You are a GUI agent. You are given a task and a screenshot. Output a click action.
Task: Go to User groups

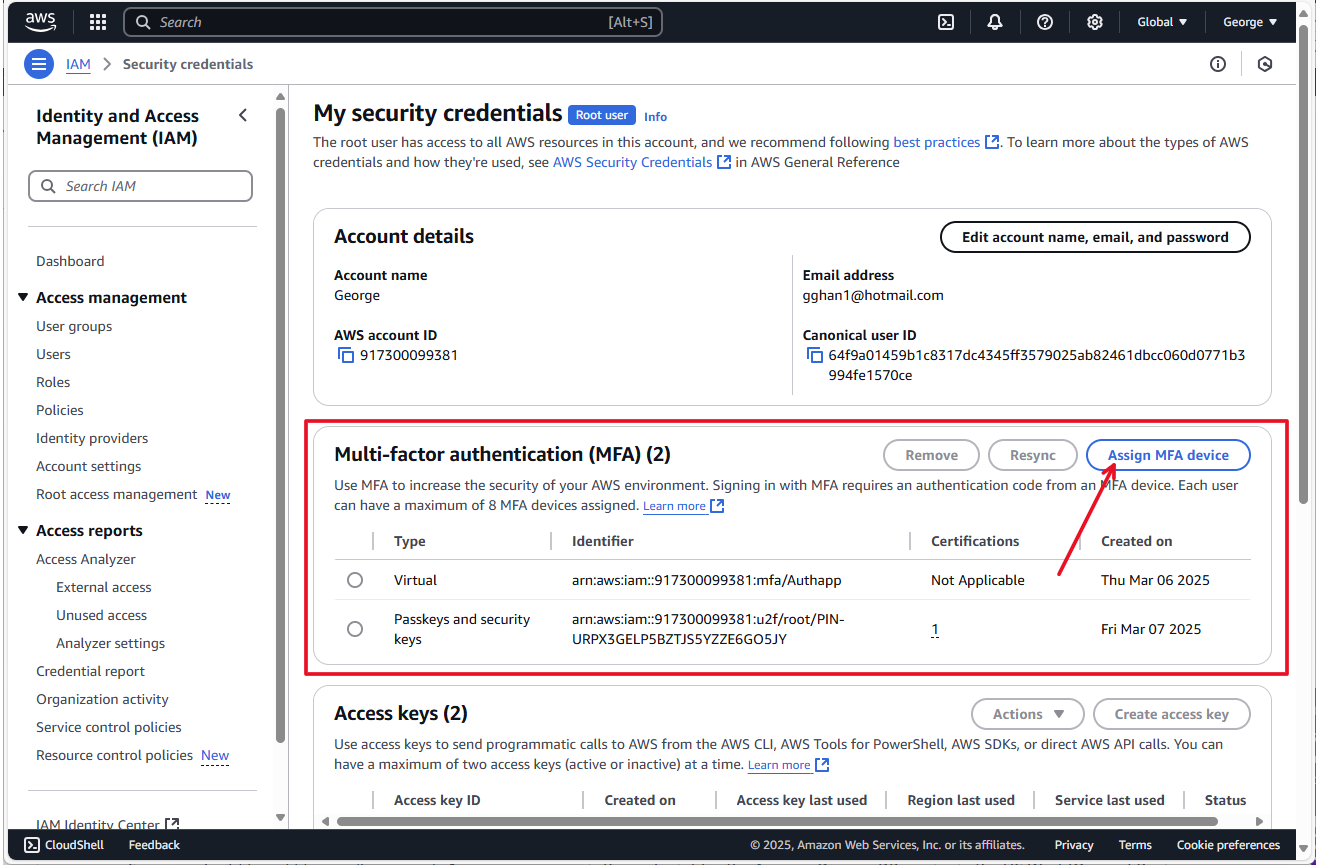[74, 326]
